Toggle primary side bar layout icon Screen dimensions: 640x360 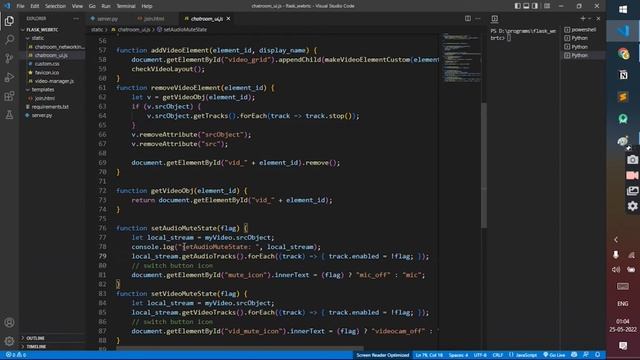(x=518, y=6)
